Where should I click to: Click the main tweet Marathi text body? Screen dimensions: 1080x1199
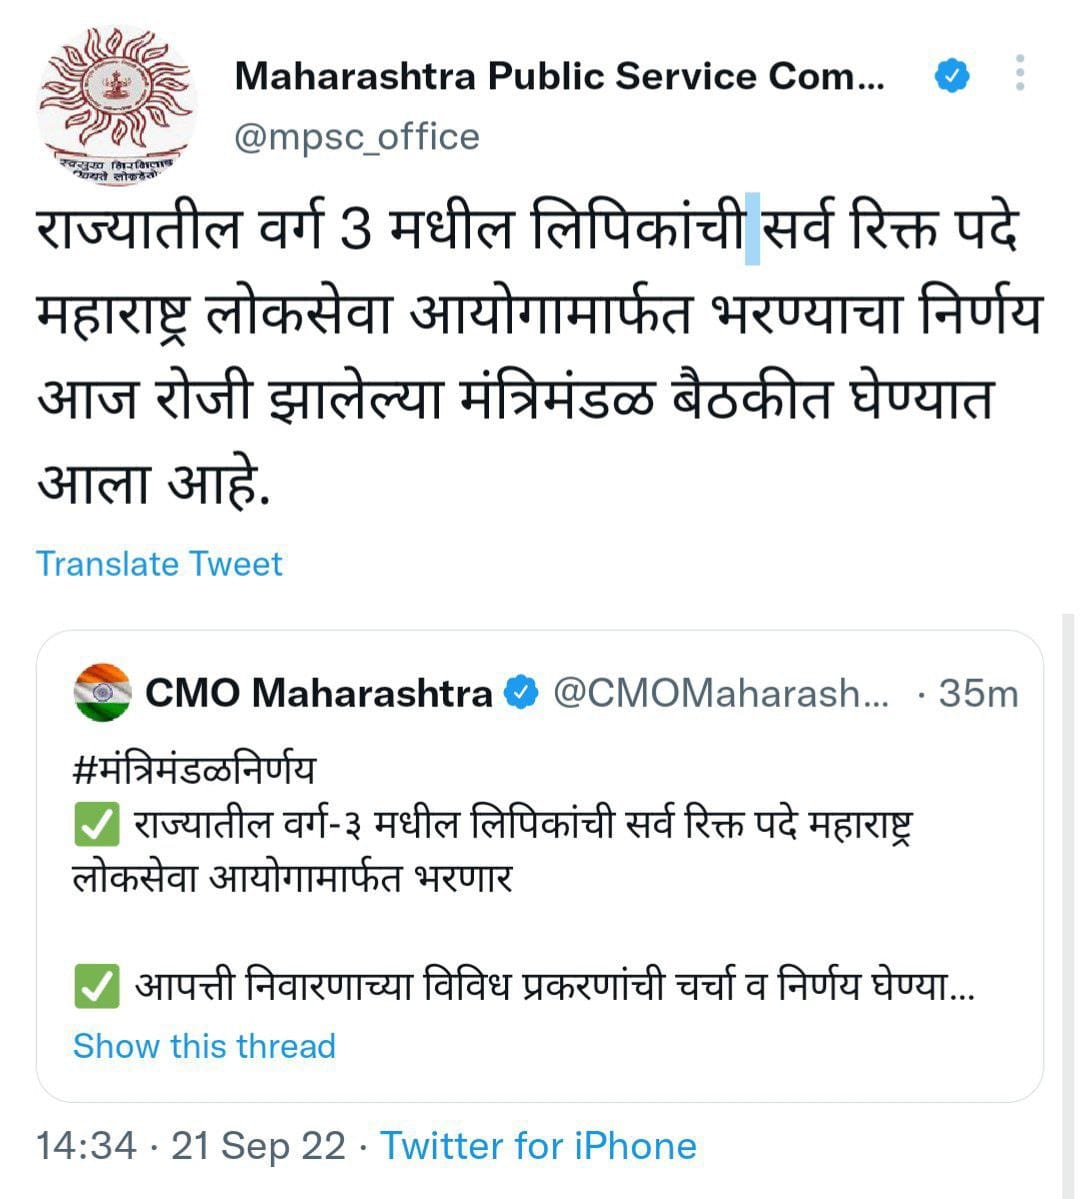tap(540, 355)
